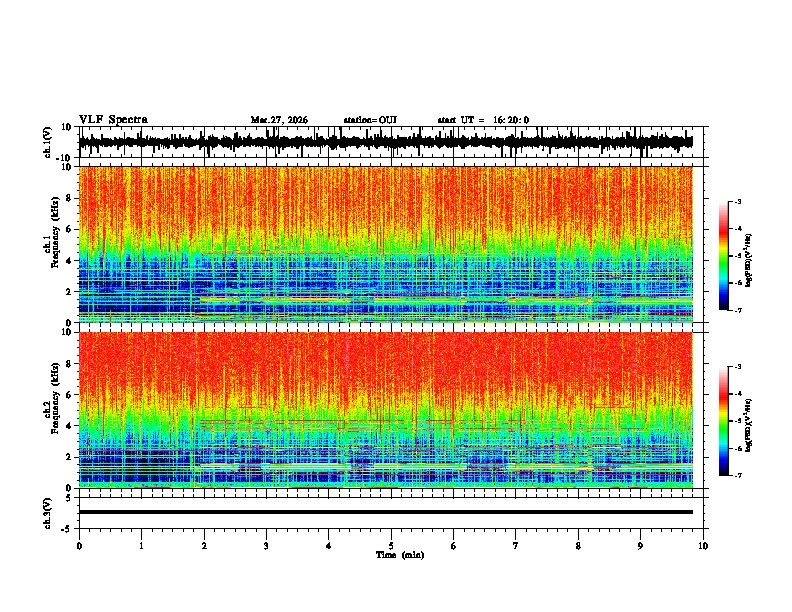Click the "-3" label on ch.1 color bar
The height and width of the screenshot is (612, 792).
coord(737,202)
